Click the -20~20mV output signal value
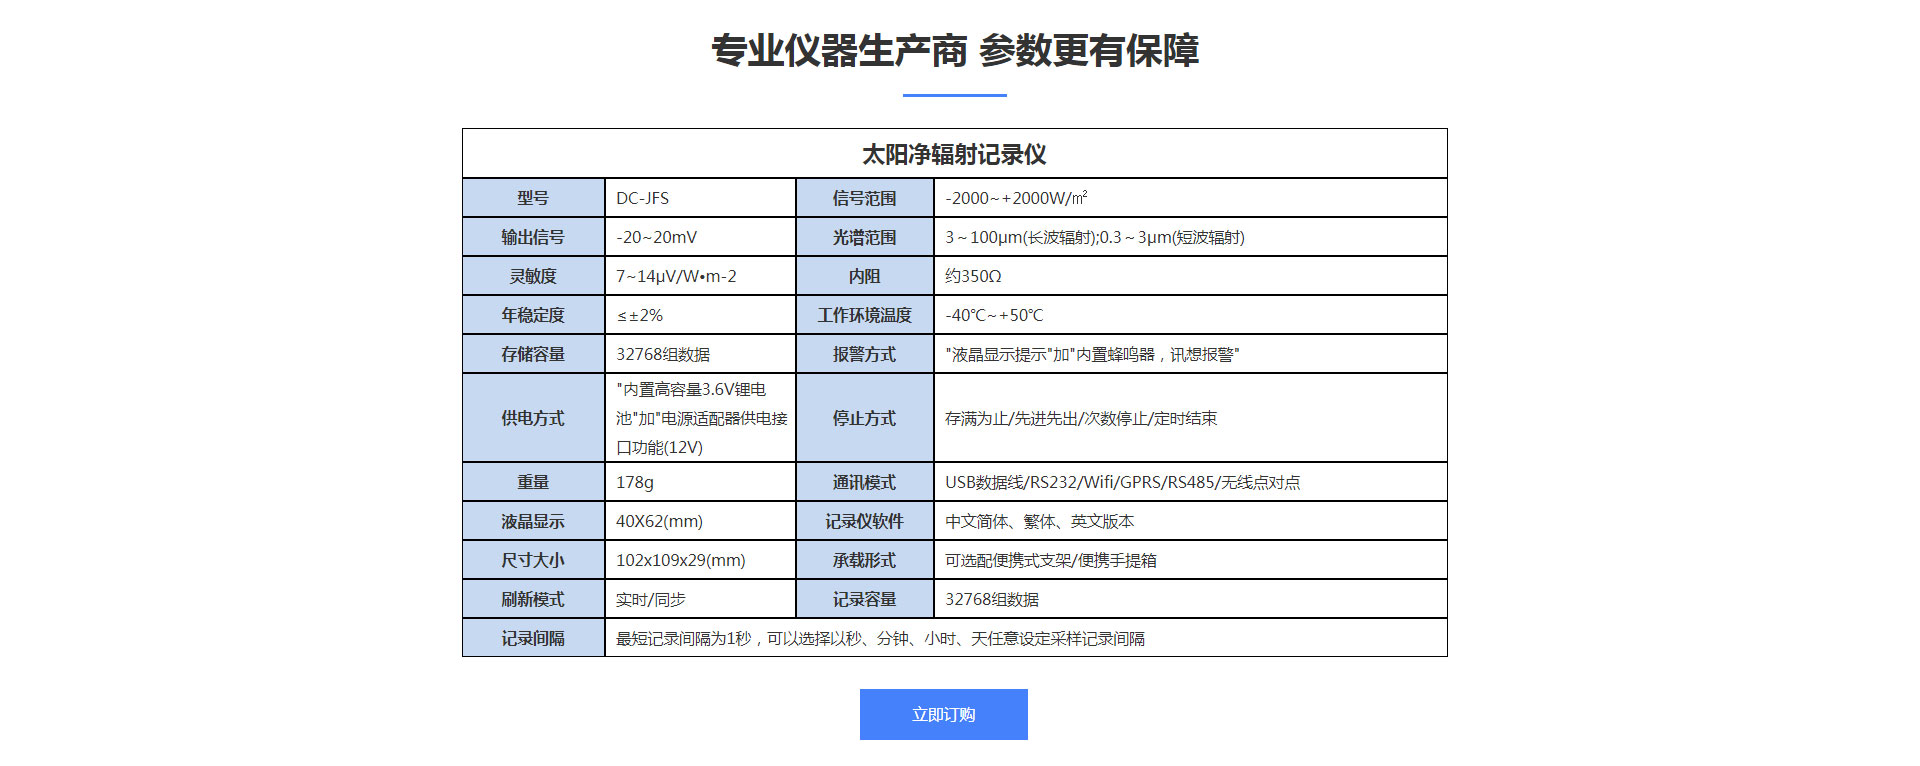This screenshot has width=1920, height=766. (x=656, y=237)
